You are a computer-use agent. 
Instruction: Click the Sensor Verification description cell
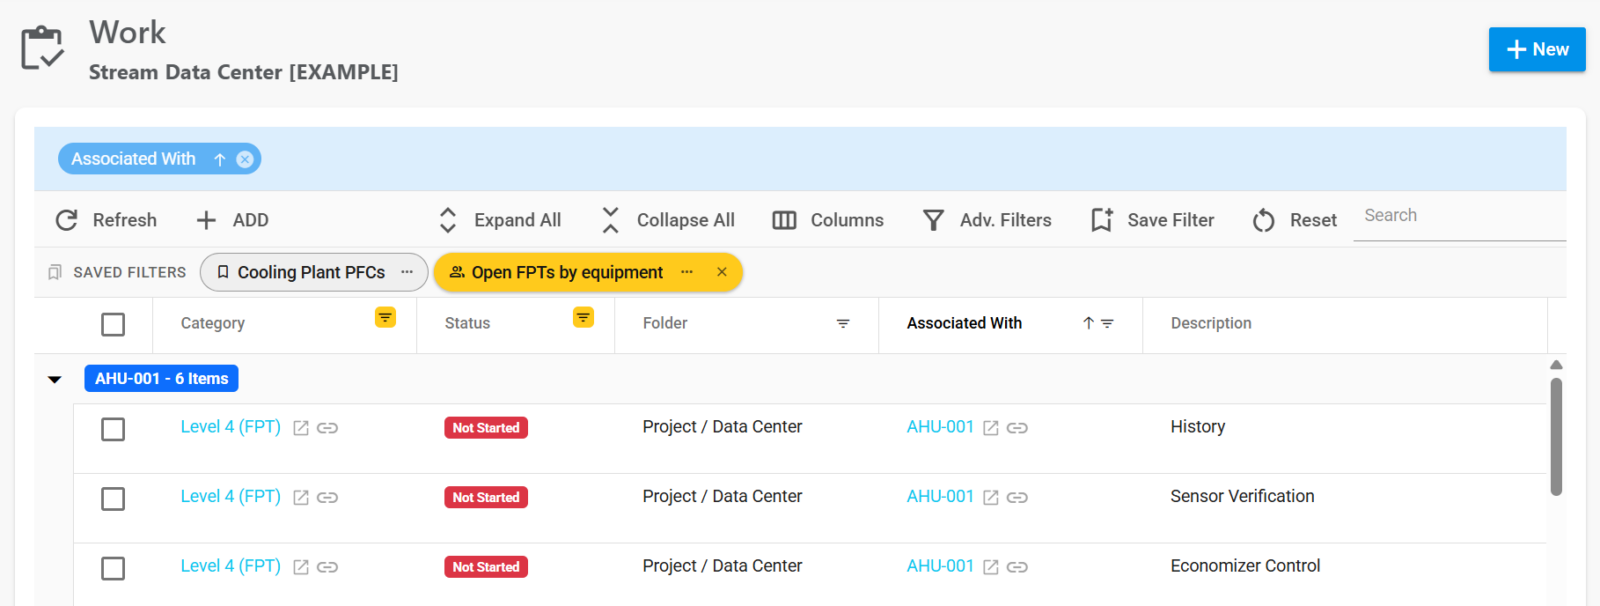[1242, 497]
